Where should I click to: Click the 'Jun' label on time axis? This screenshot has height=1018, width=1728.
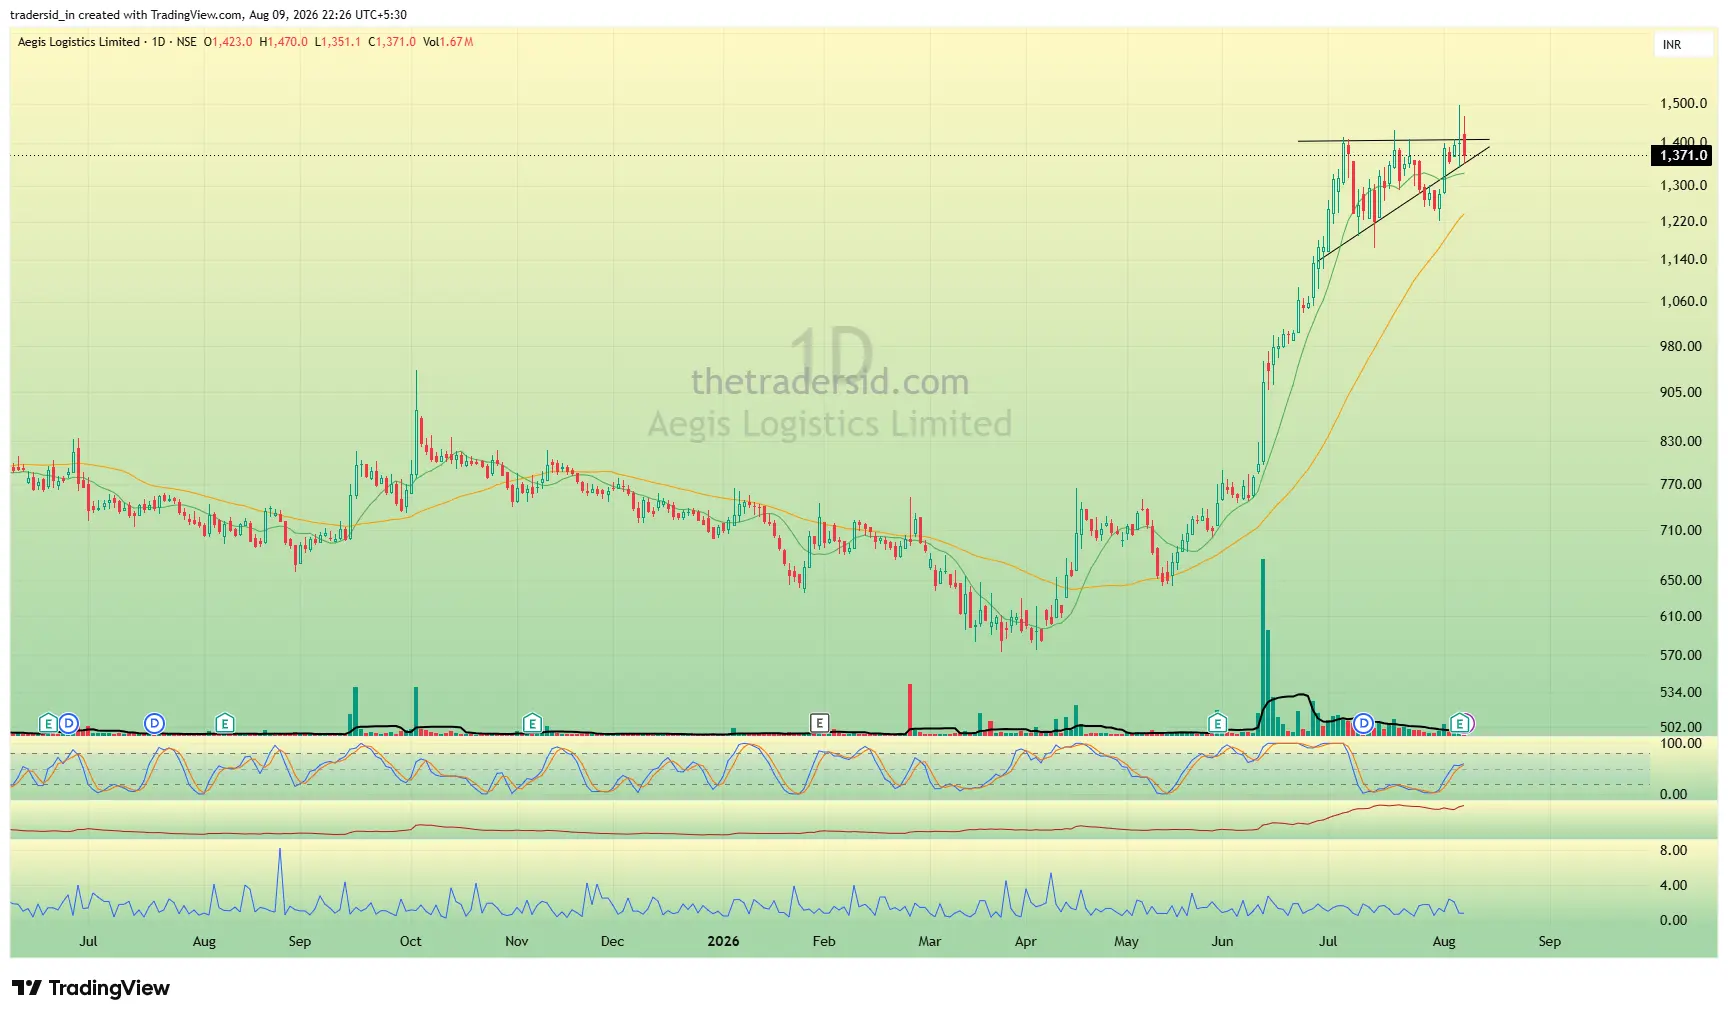[1222, 942]
